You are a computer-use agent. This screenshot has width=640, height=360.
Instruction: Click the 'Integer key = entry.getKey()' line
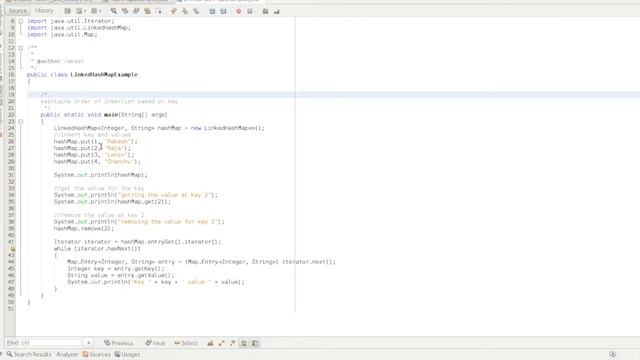(116, 269)
